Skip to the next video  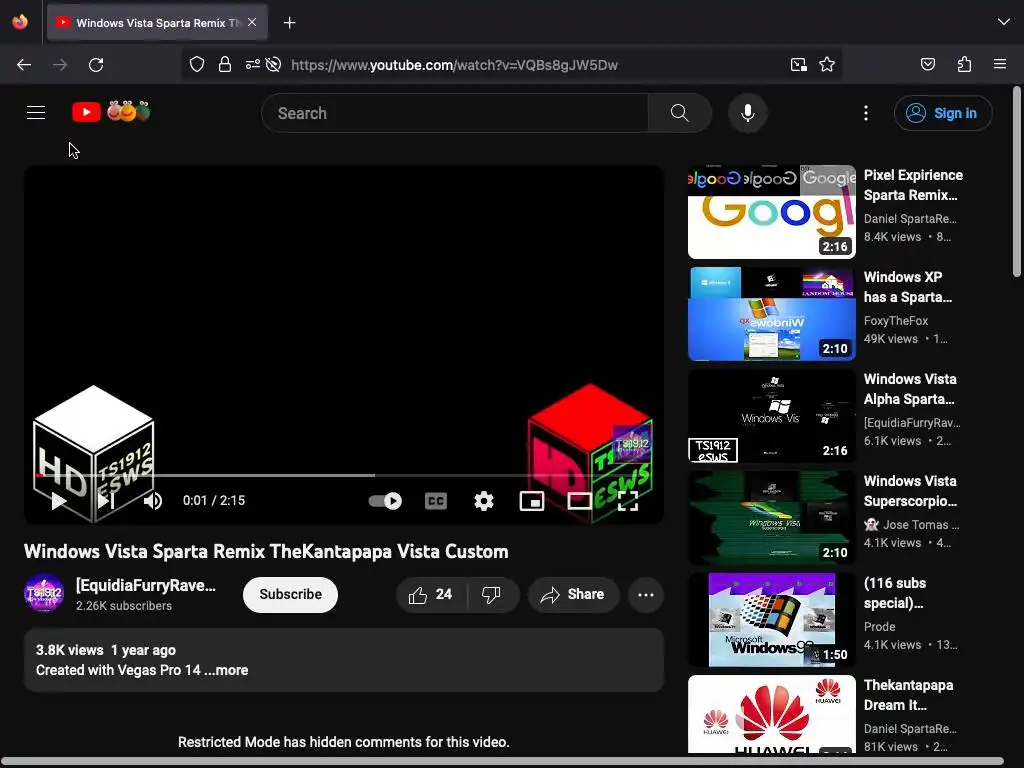(106, 501)
